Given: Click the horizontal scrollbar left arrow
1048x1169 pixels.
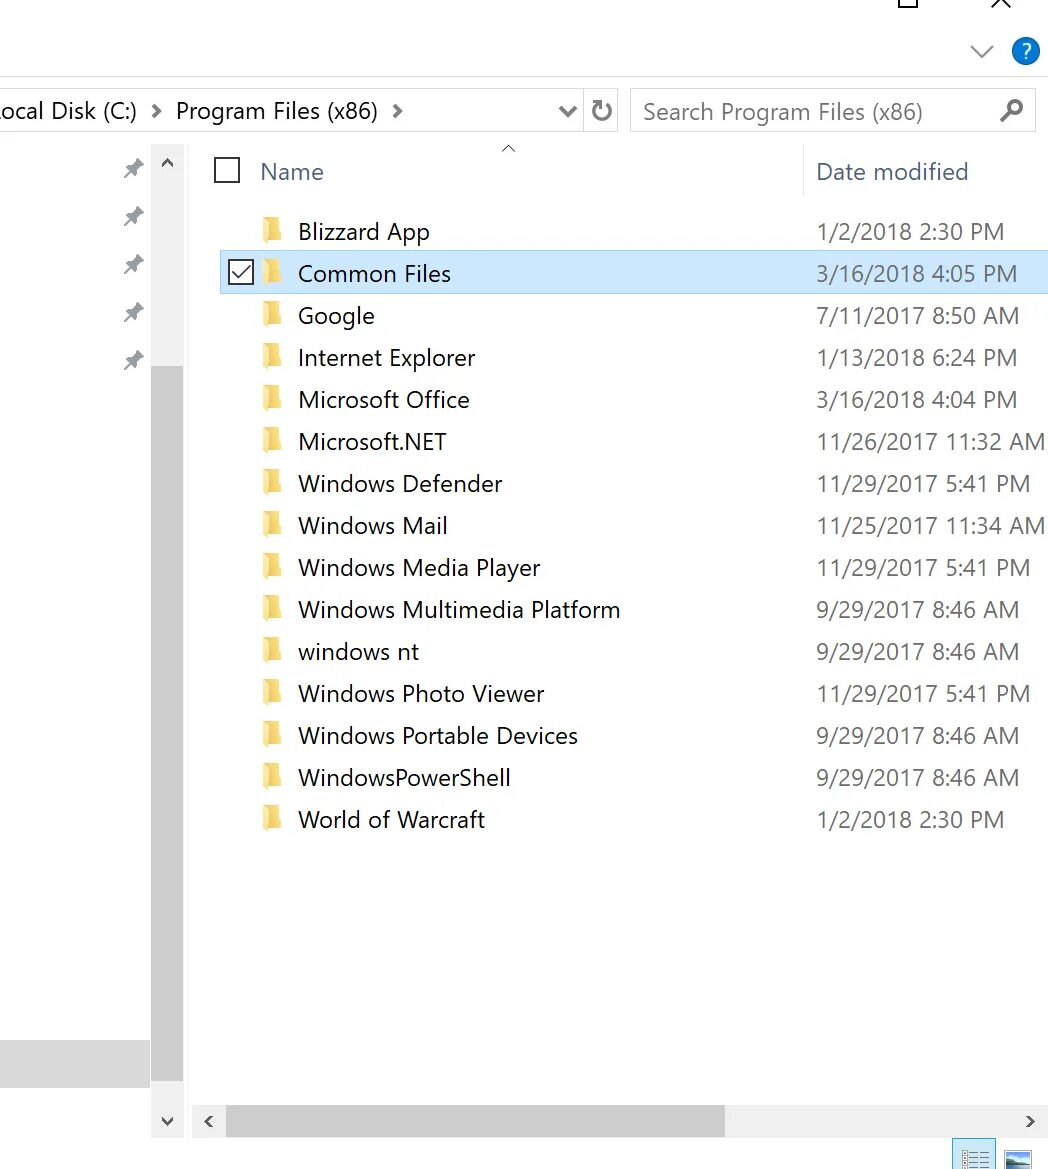Looking at the screenshot, I should pyautogui.click(x=209, y=1121).
